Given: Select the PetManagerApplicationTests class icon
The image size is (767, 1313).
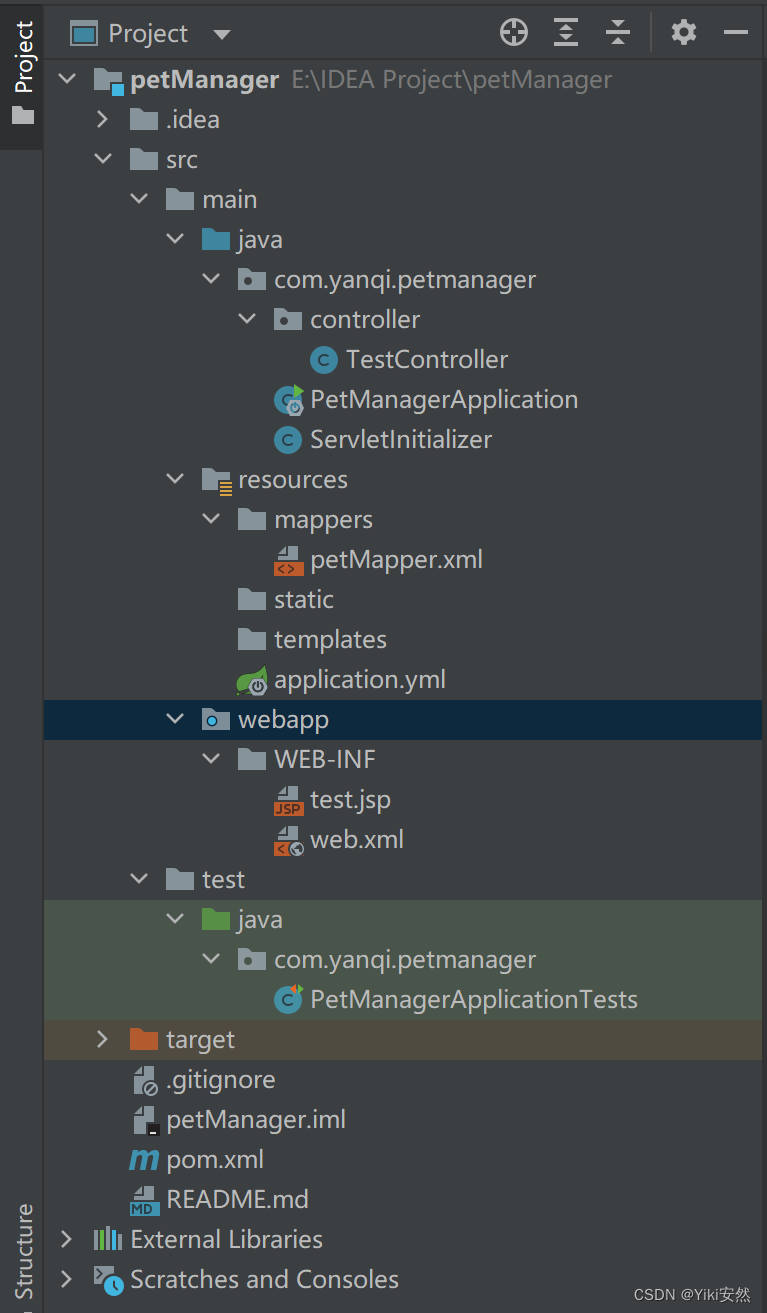Looking at the screenshot, I should tap(288, 999).
